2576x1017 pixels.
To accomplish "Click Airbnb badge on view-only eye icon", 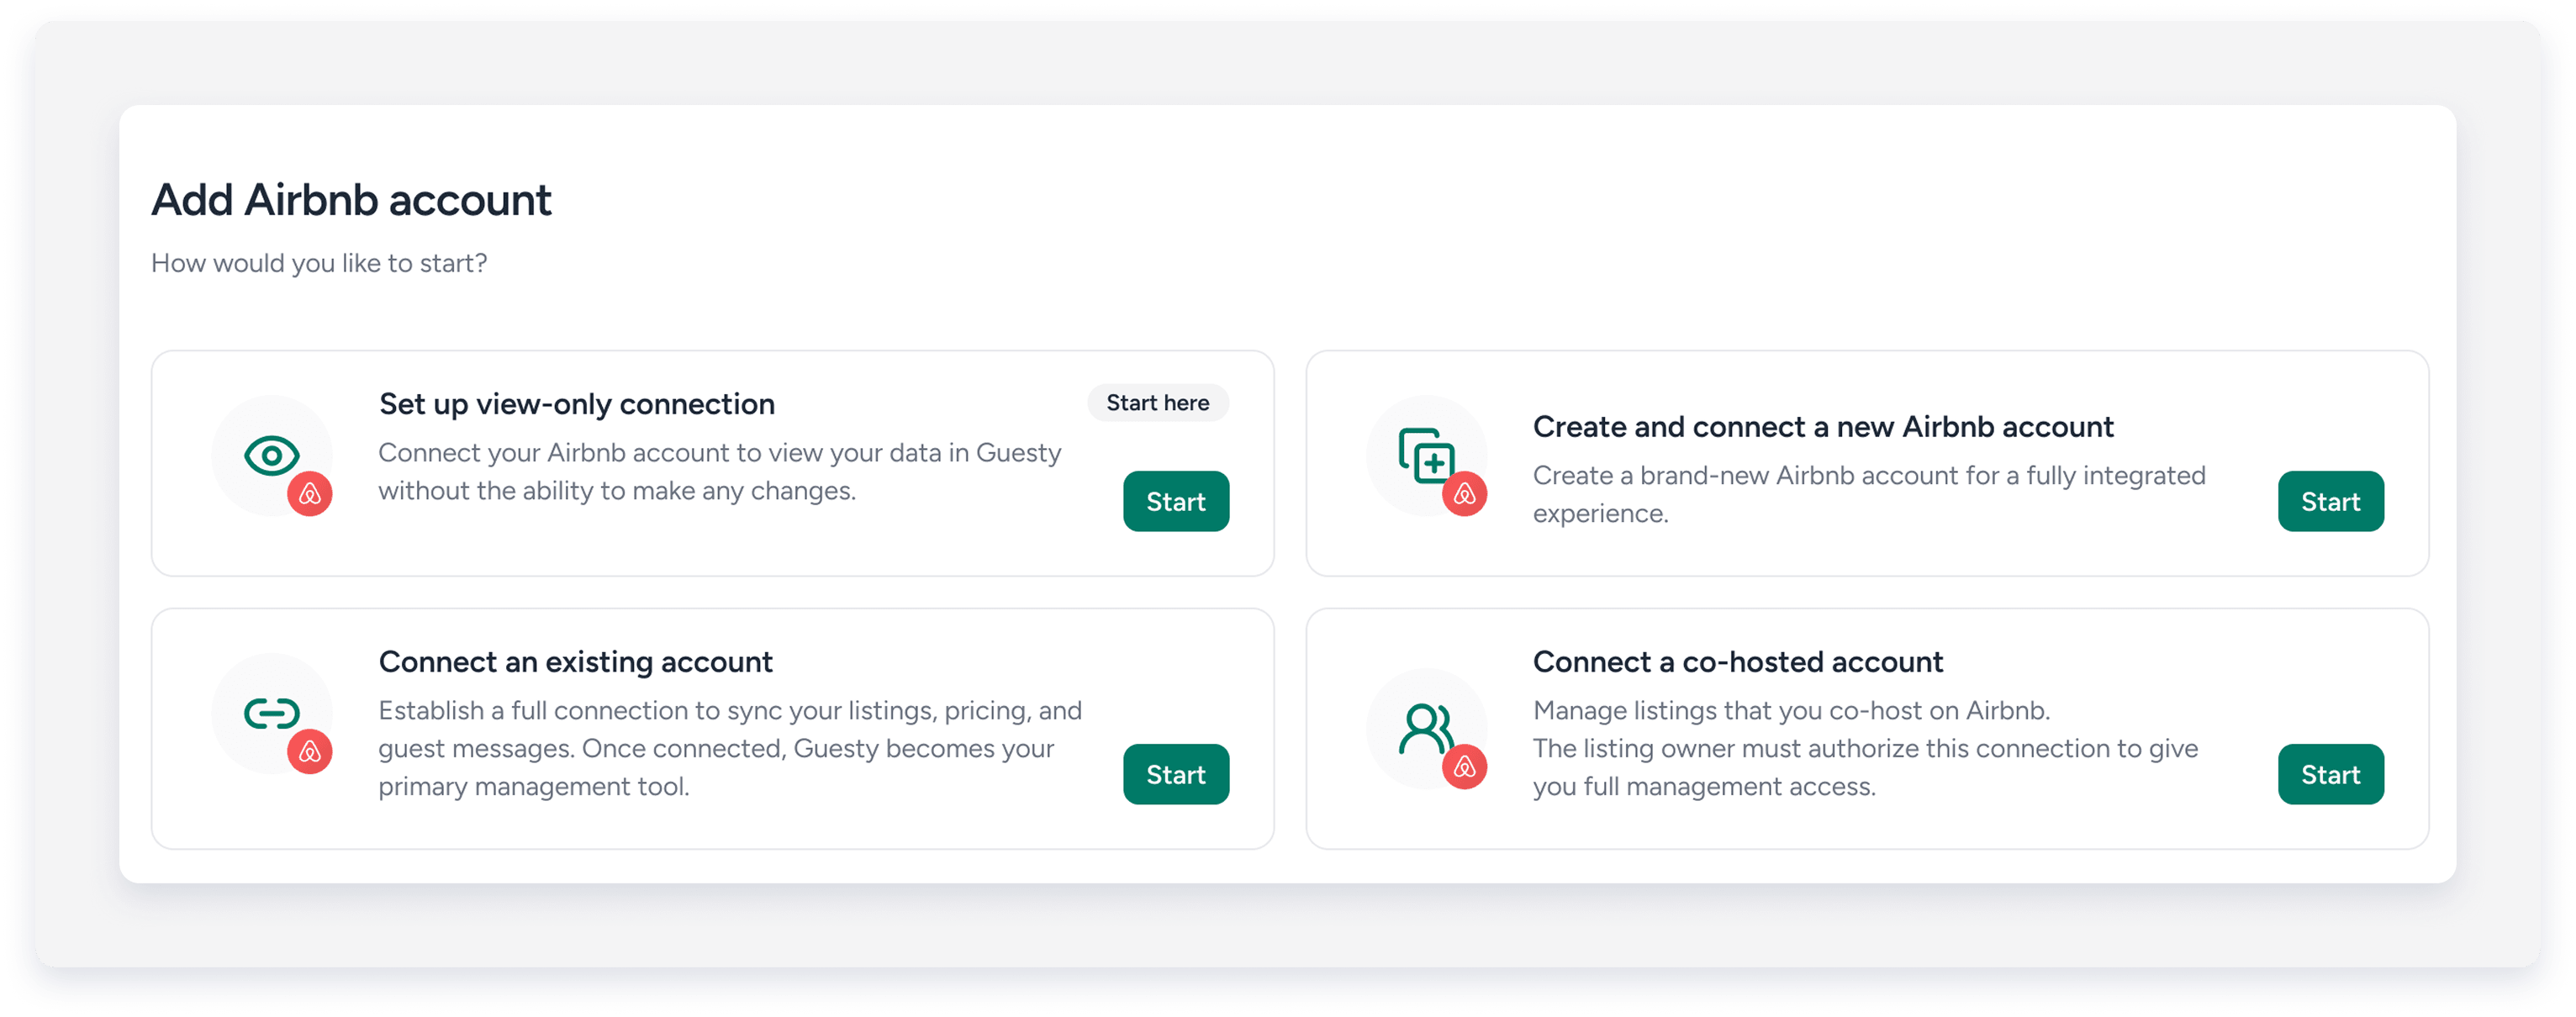I will coord(310,494).
